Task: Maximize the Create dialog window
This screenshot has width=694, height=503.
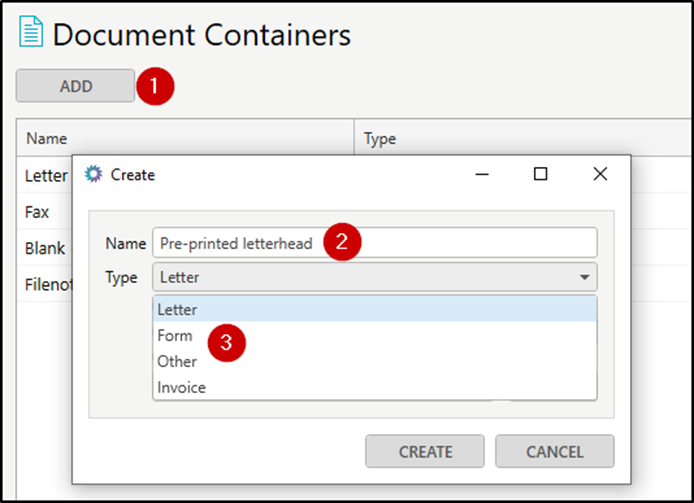Action: (540, 174)
